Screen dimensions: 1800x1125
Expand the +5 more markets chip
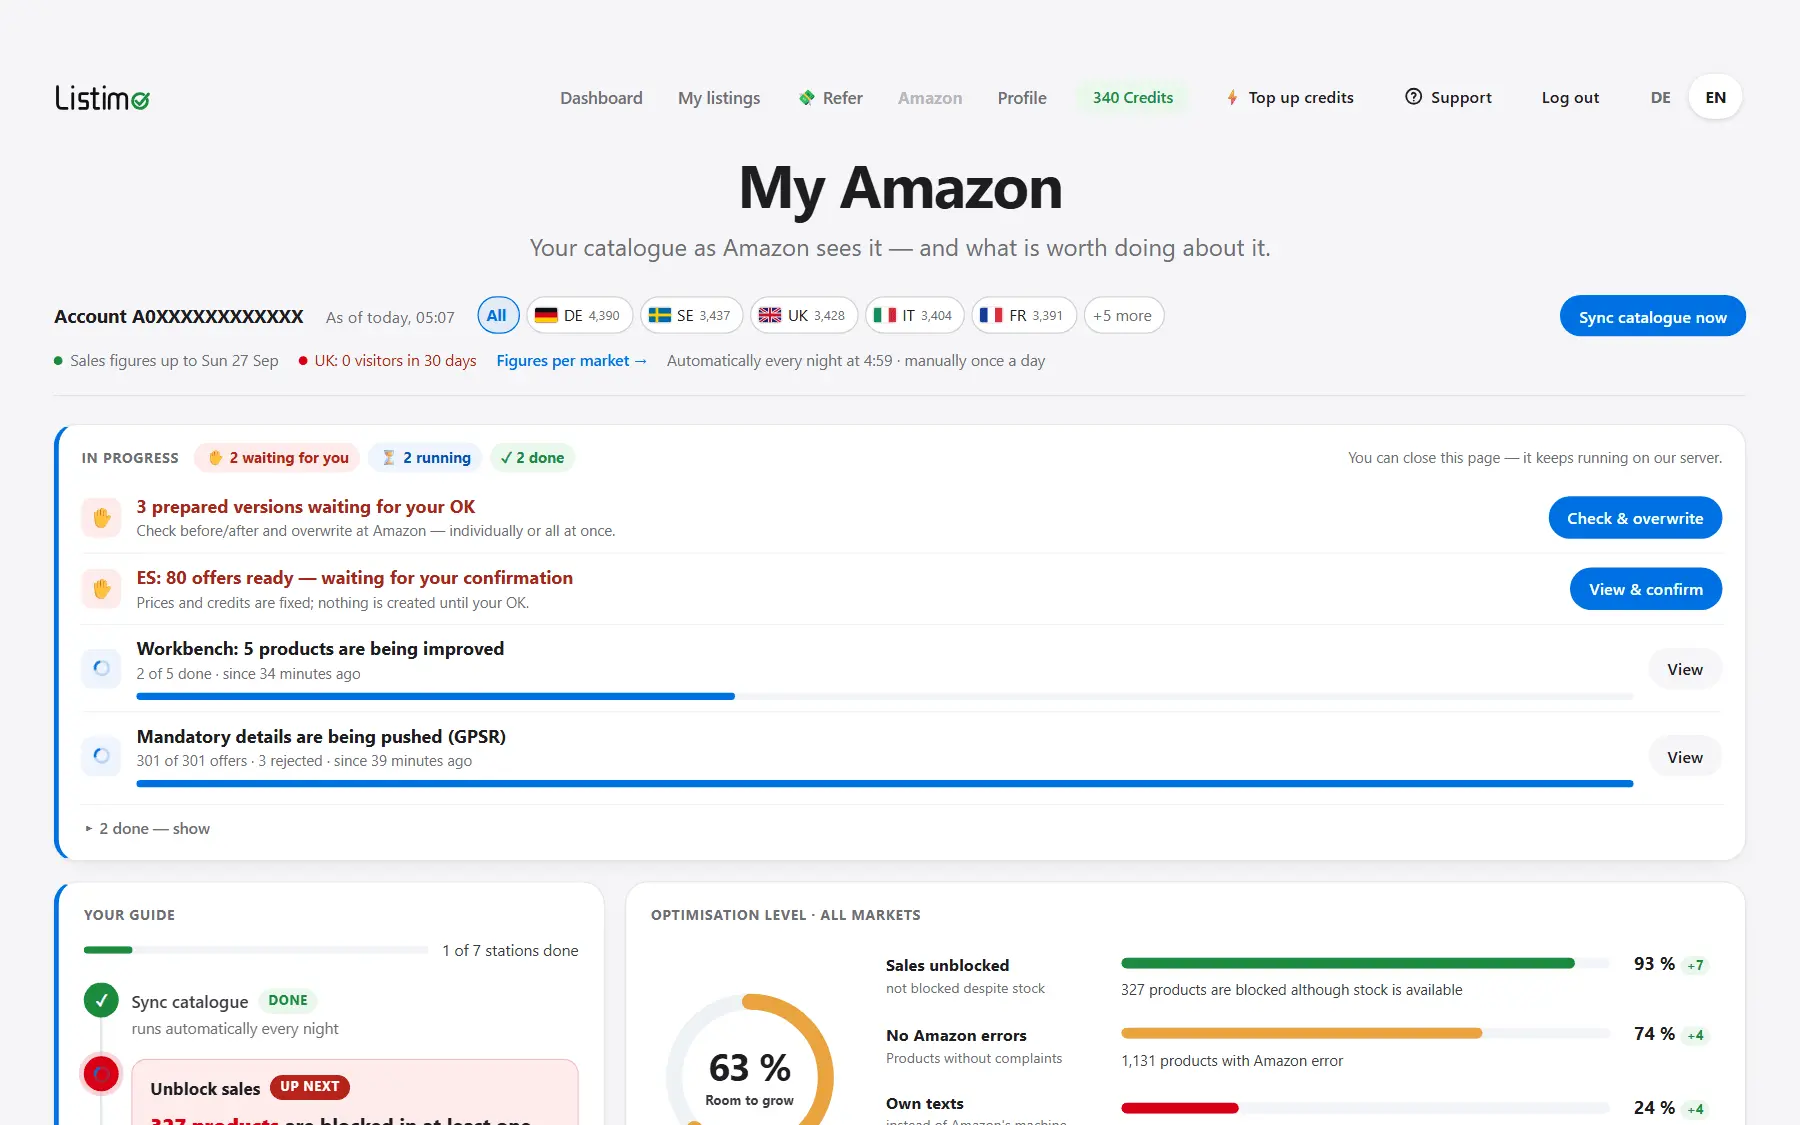[1123, 316]
